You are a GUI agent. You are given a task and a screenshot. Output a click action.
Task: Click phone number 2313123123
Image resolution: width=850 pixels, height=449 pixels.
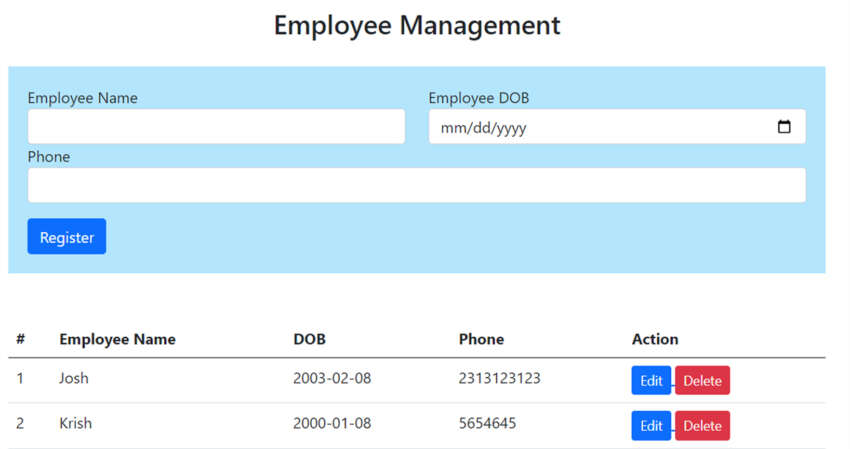[x=500, y=378]
